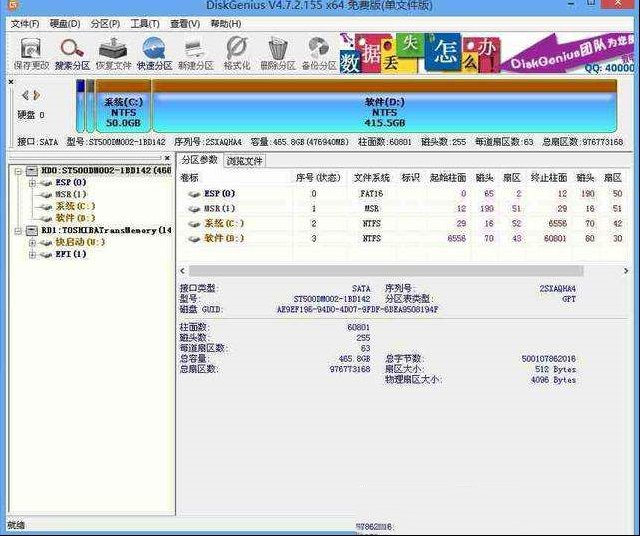Image resolution: width=640 pixels, height=536 pixels.
Task: Click the 文件系统 column header
Action: 371,178
